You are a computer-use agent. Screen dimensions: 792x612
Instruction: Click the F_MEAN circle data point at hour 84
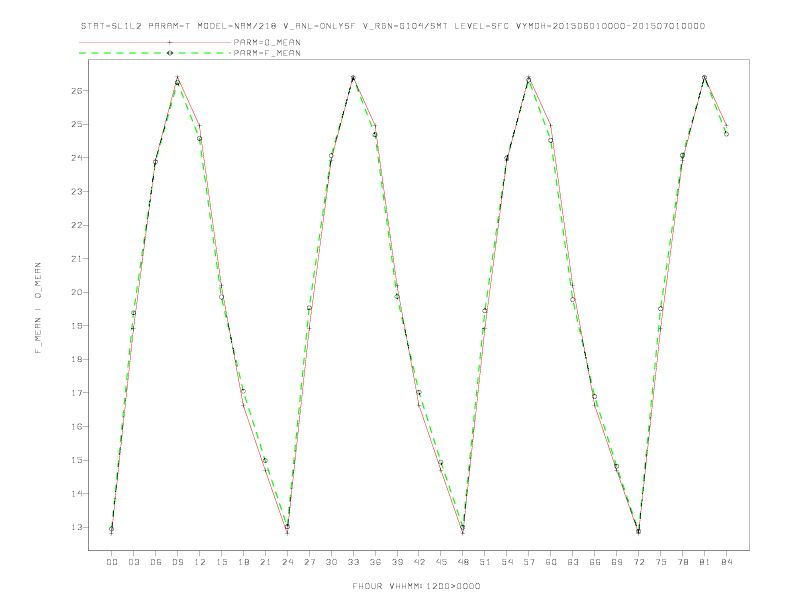pyautogui.click(x=726, y=134)
